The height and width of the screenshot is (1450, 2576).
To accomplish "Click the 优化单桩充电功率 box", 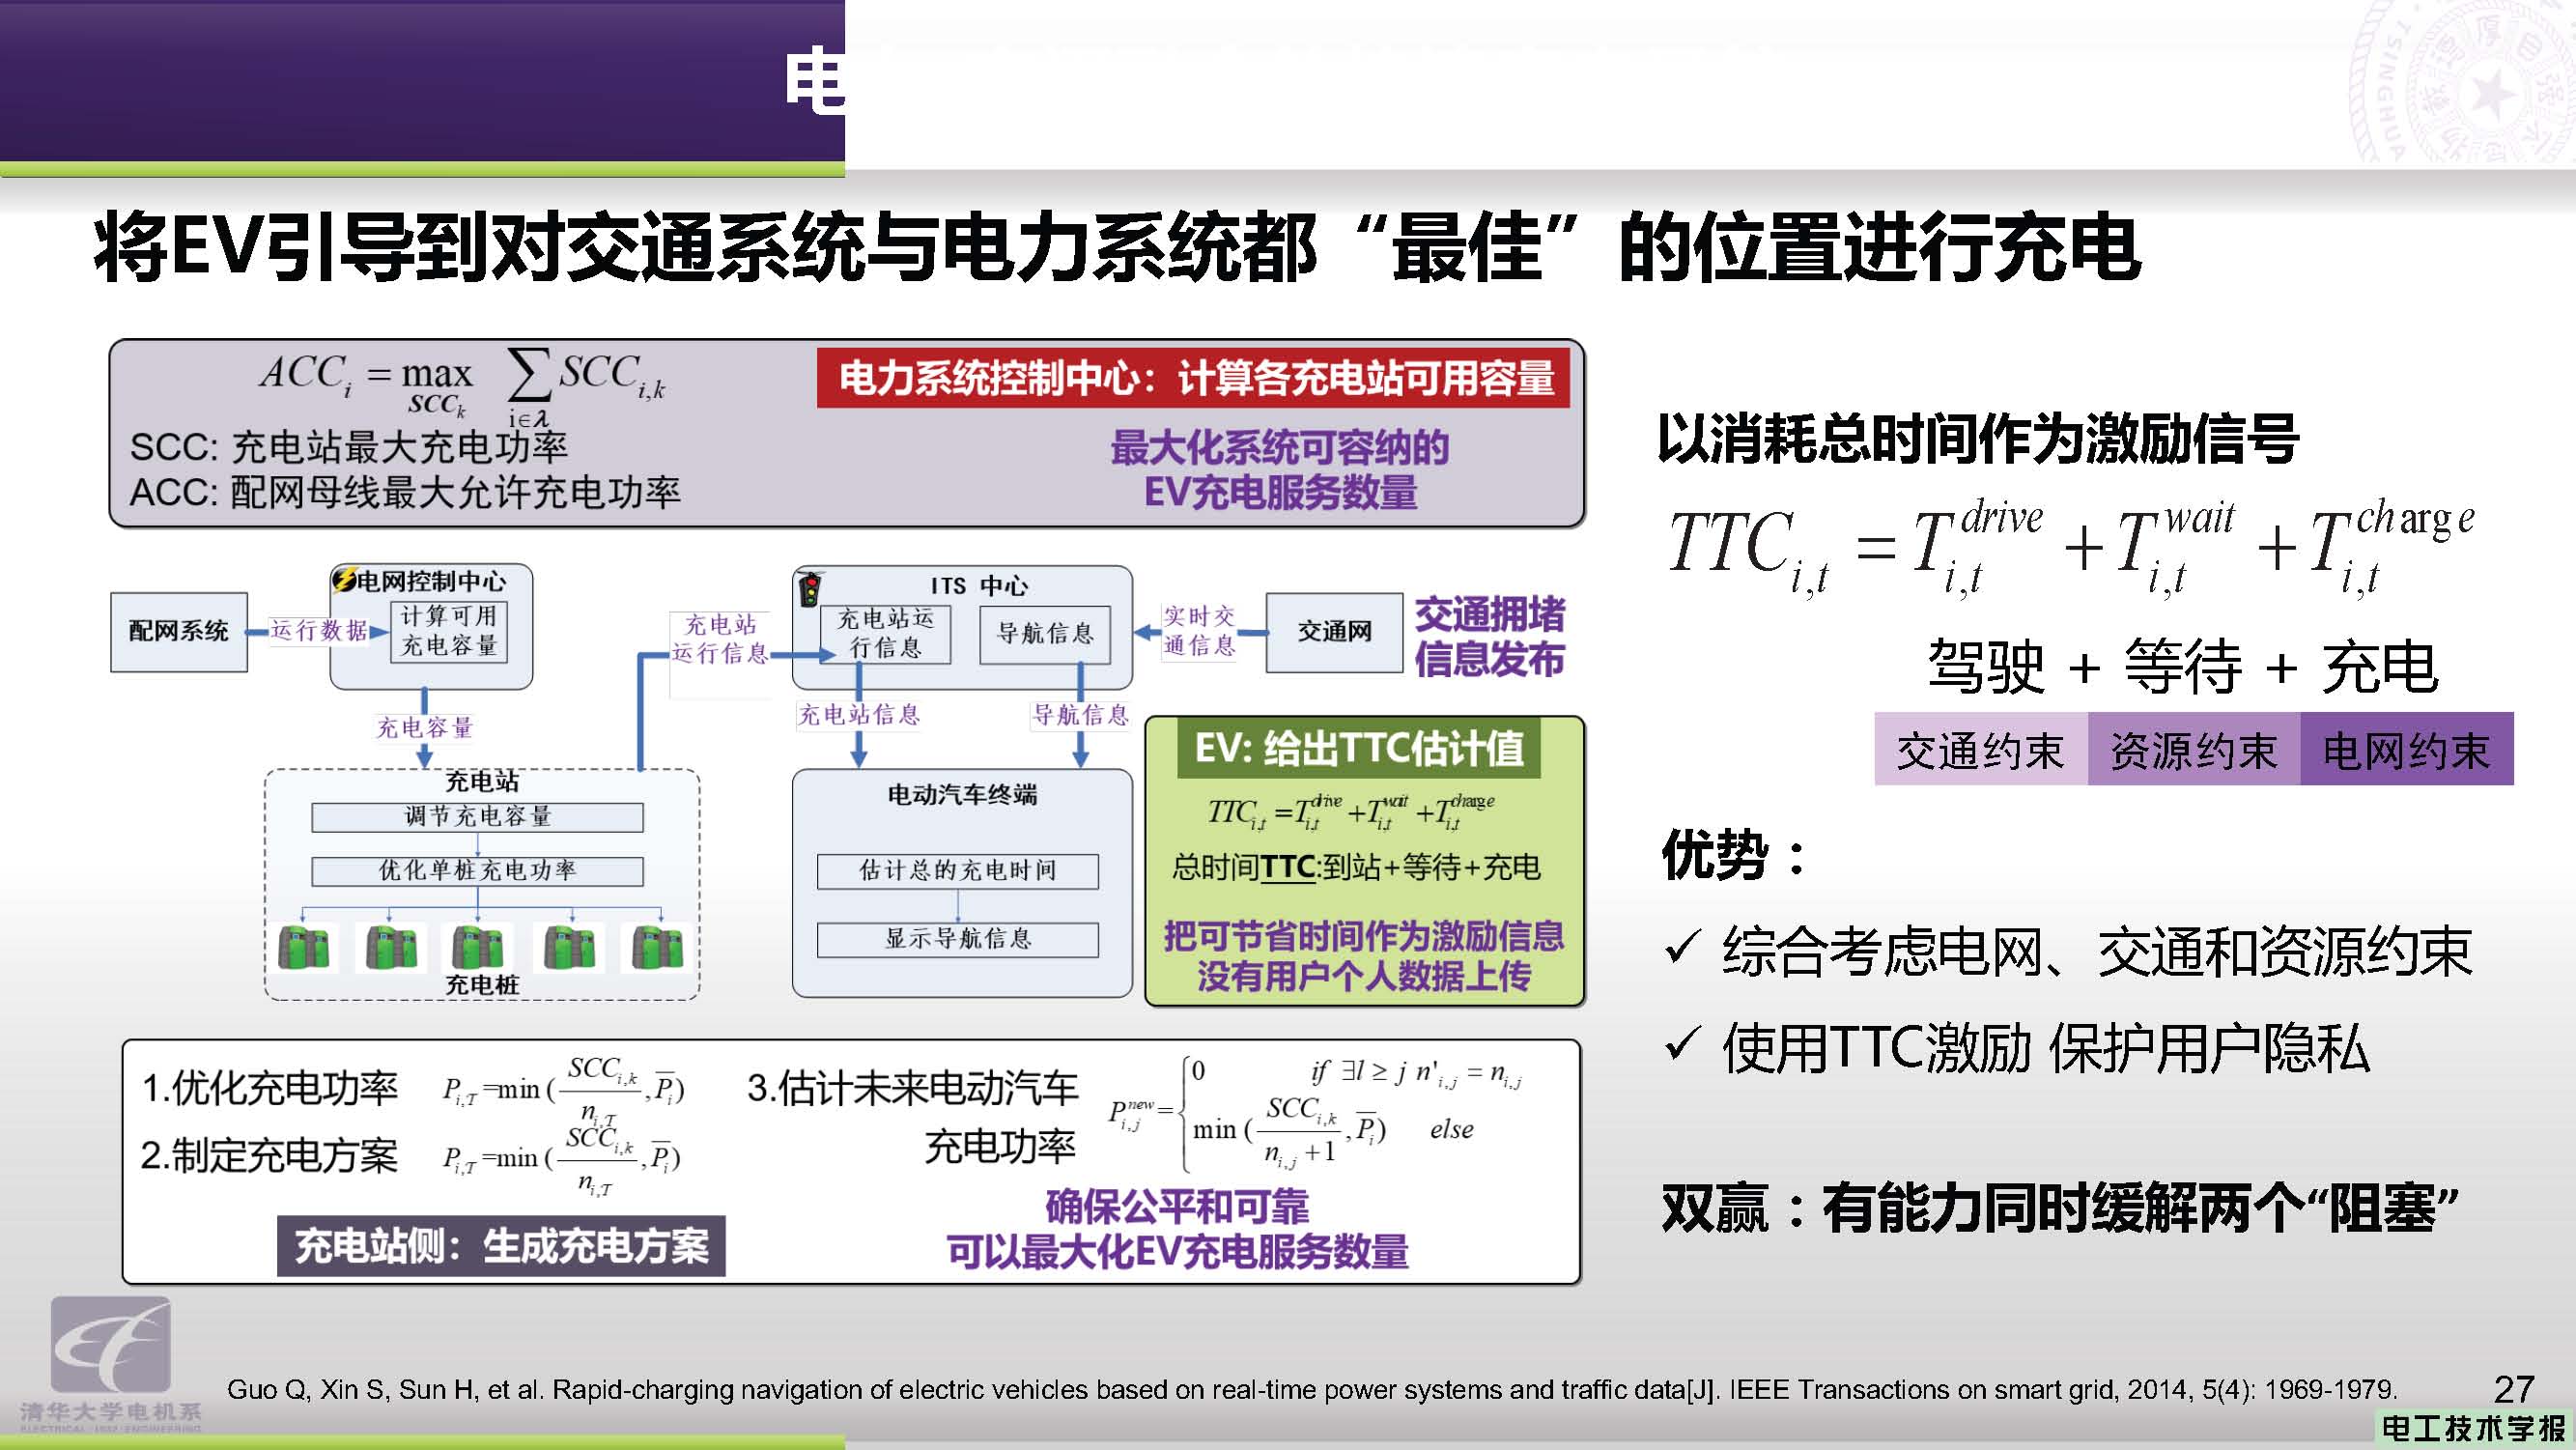I will point(477,871).
